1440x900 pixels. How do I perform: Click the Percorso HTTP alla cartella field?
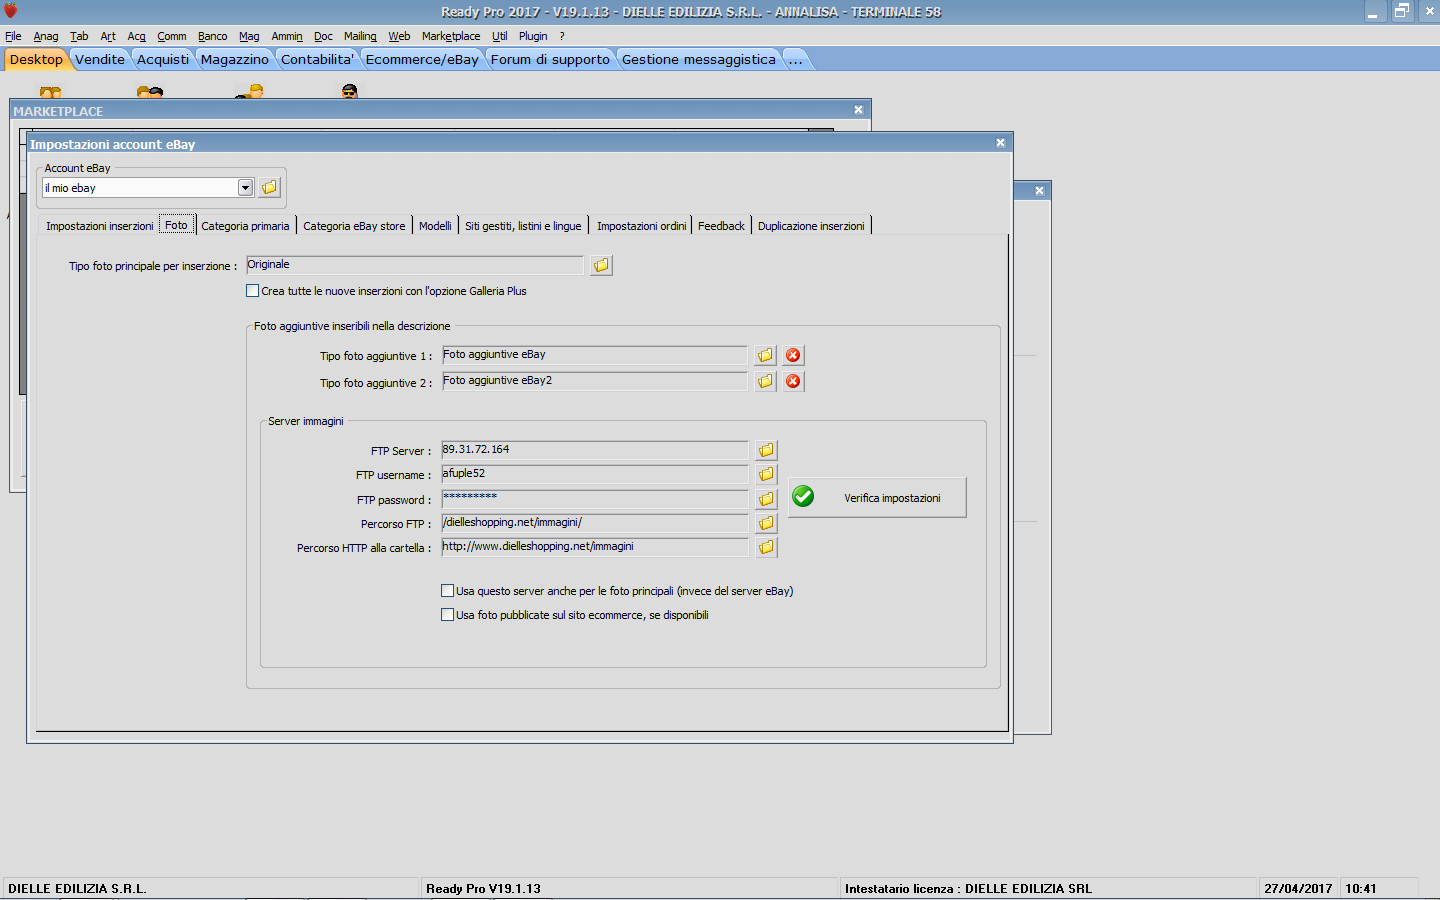coord(594,547)
